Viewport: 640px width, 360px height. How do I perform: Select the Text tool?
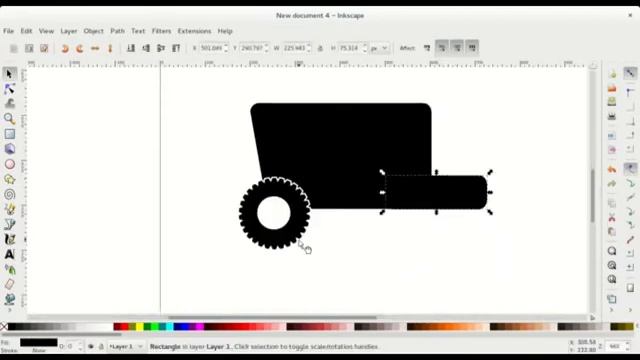9,254
